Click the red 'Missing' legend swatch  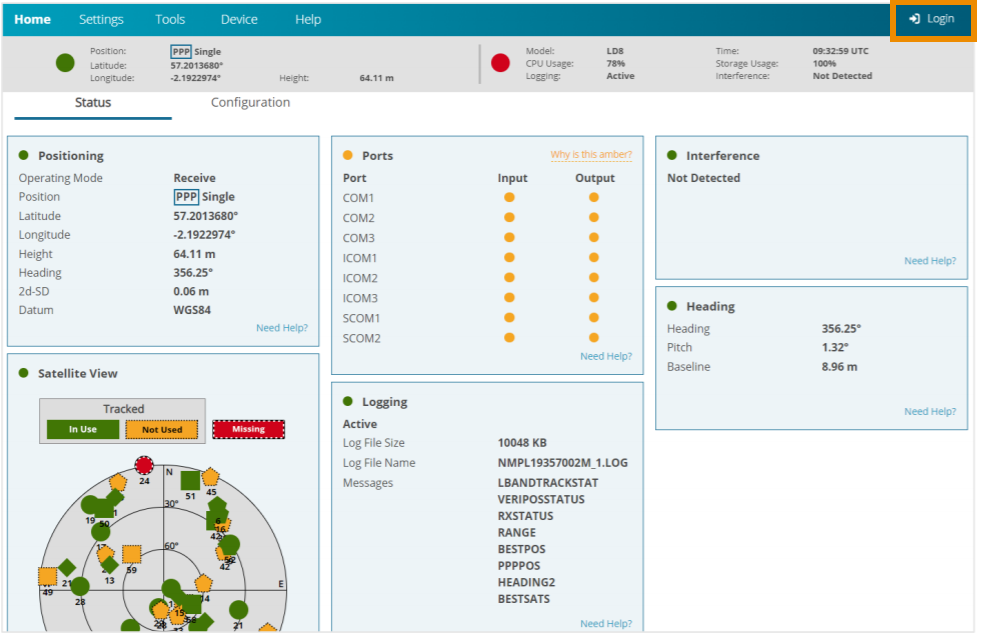[248, 429]
